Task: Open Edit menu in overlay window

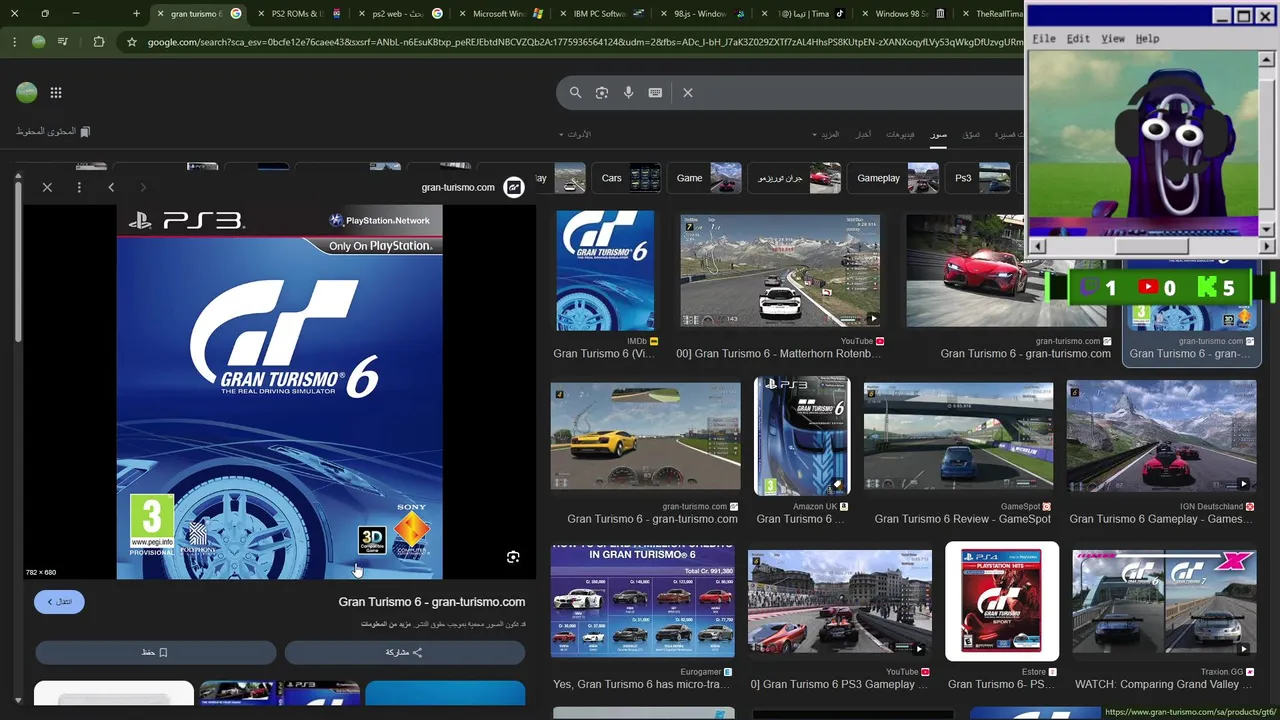Action: (1078, 38)
